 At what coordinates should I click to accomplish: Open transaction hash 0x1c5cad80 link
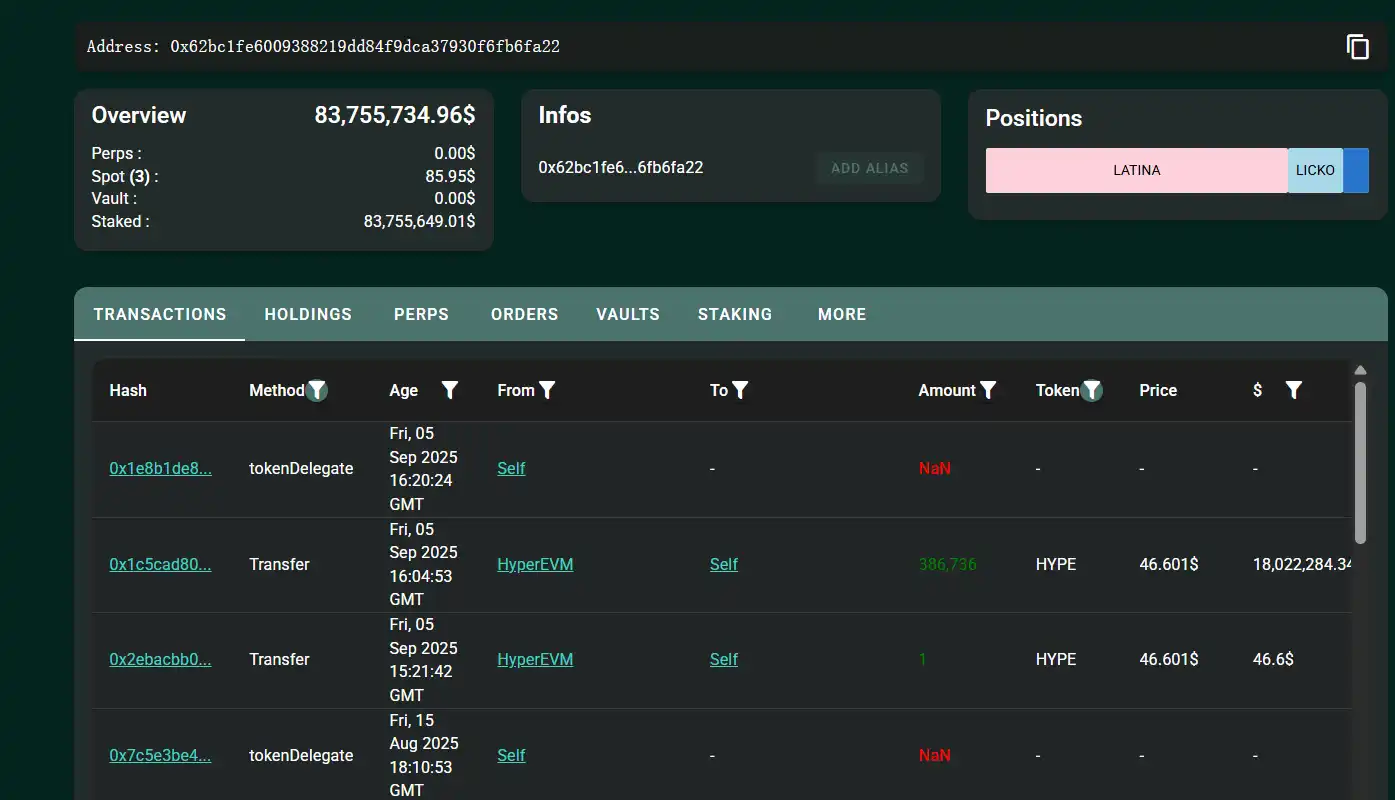point(160,565)
